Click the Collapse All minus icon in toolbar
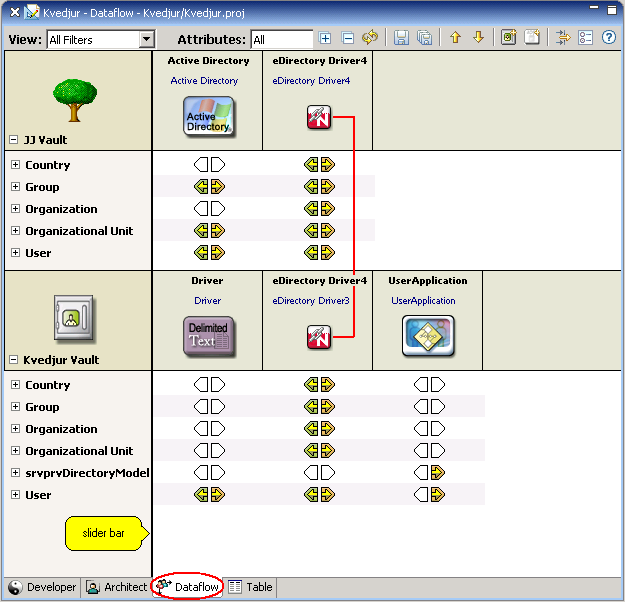625x602 pixels. pyautogui.click(x=348, y=38)
